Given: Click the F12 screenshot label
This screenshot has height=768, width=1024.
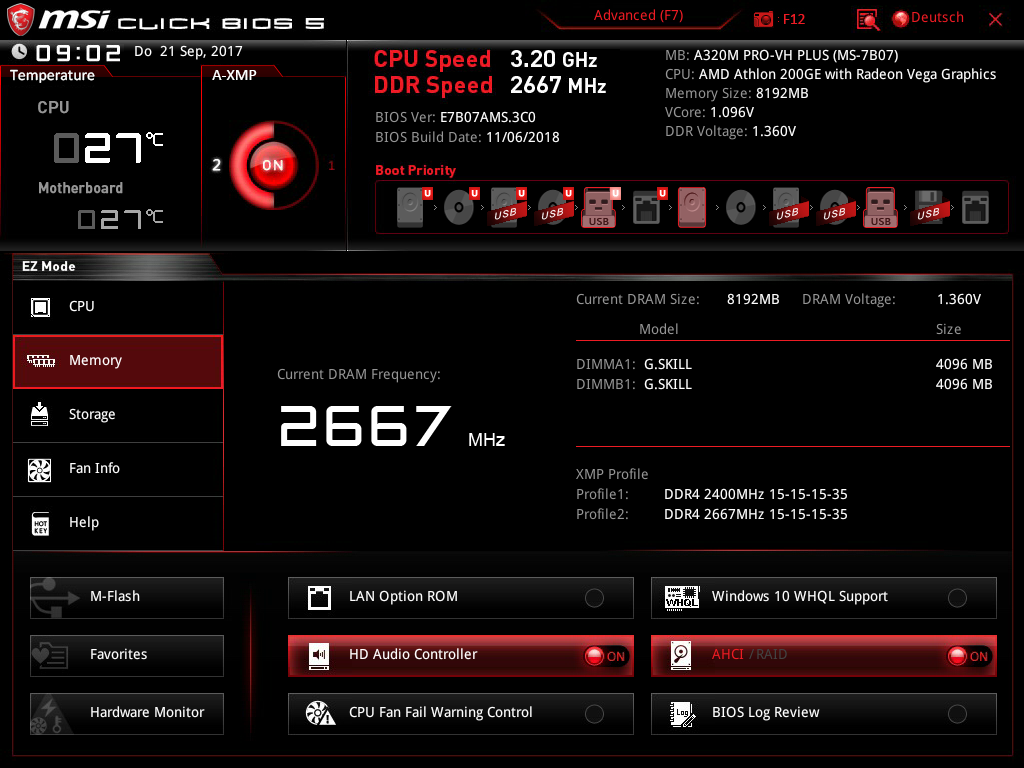Looking at the screenshot, I should (x=793, y=20).
